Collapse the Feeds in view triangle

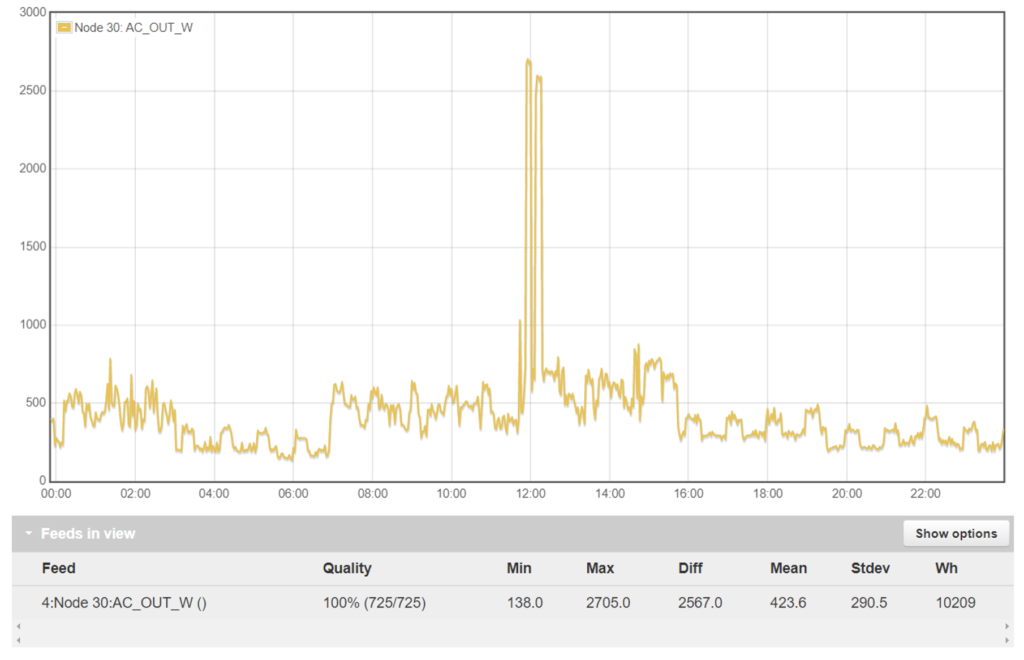tap(28, 534)
